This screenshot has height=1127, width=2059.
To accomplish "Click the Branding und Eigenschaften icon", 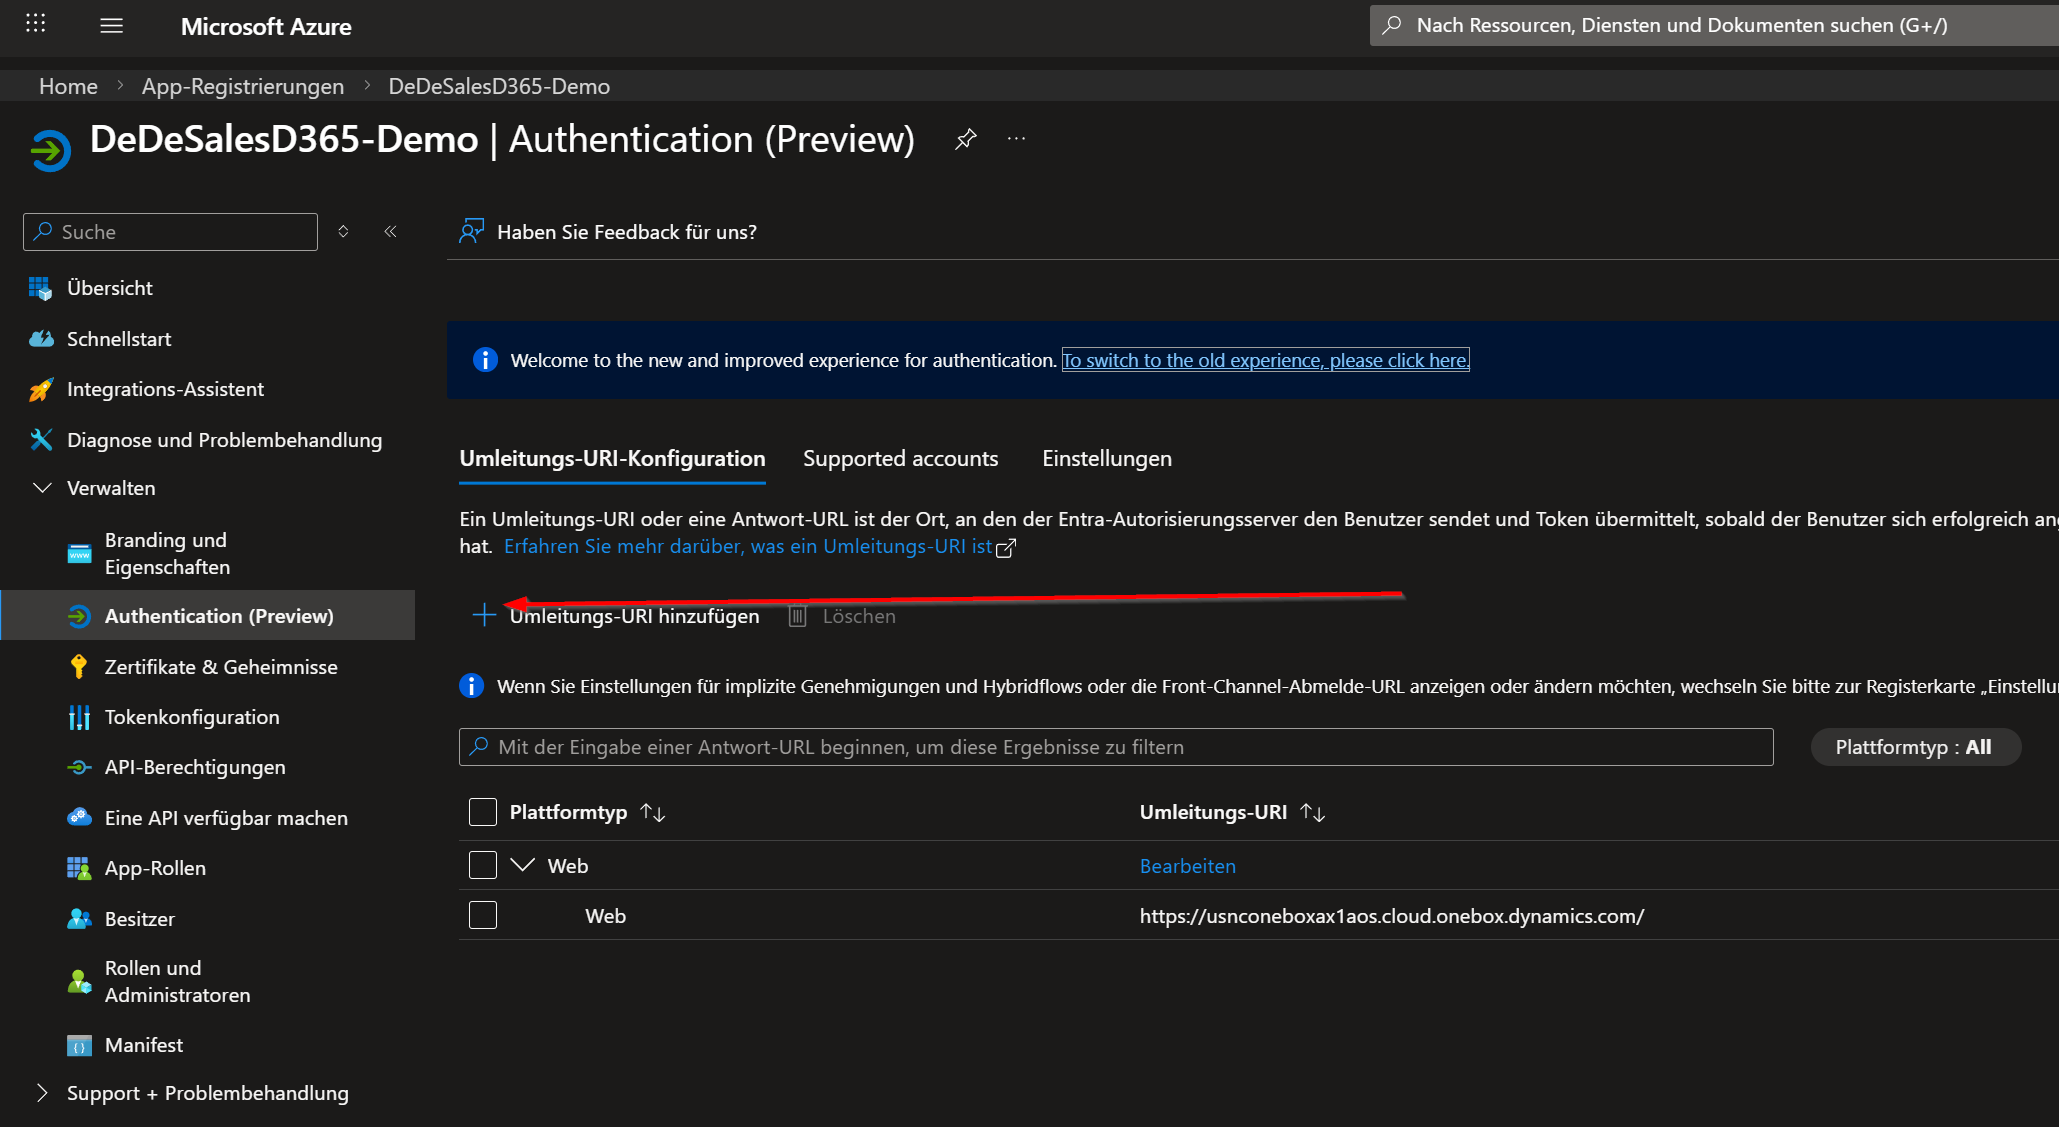I will click(79, 554).
